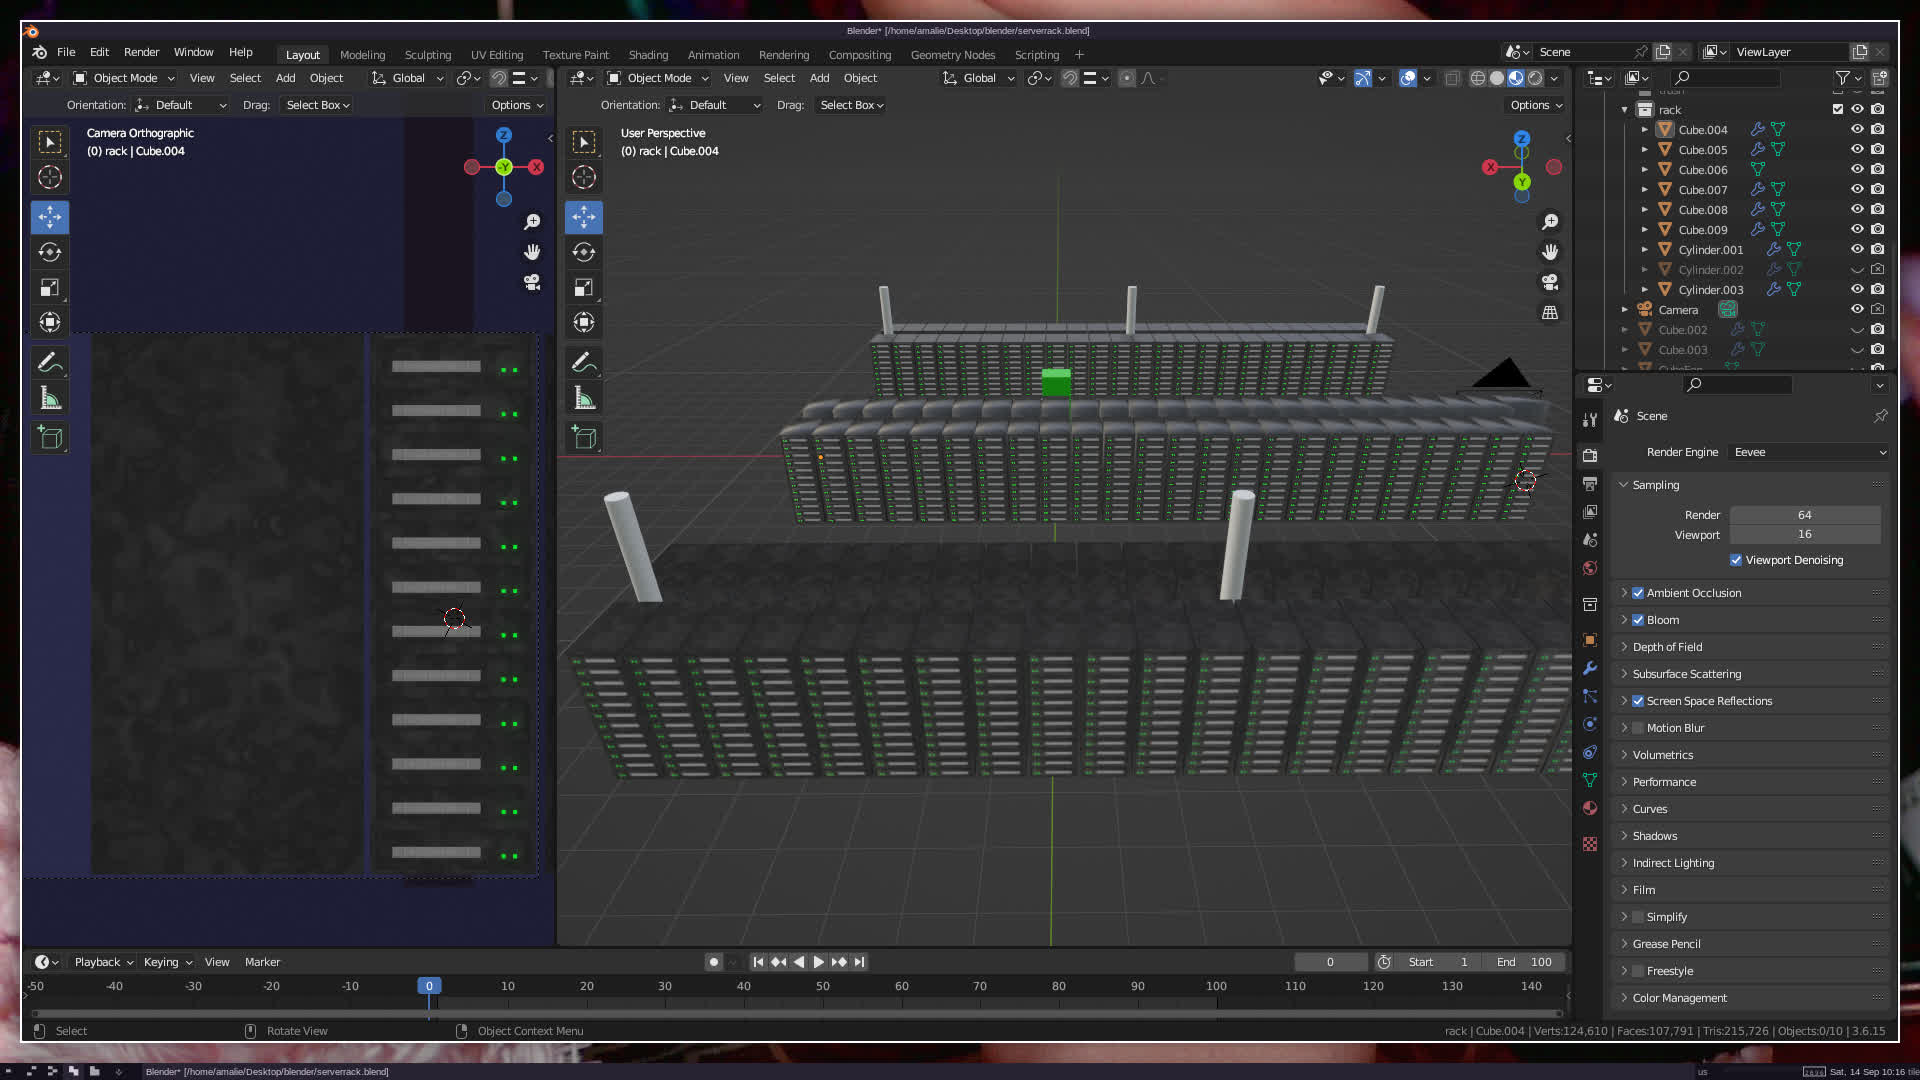Viewport: 1920px width, 1080px height.
Task: Click the Render samples value field
Action: point(1804,515)
